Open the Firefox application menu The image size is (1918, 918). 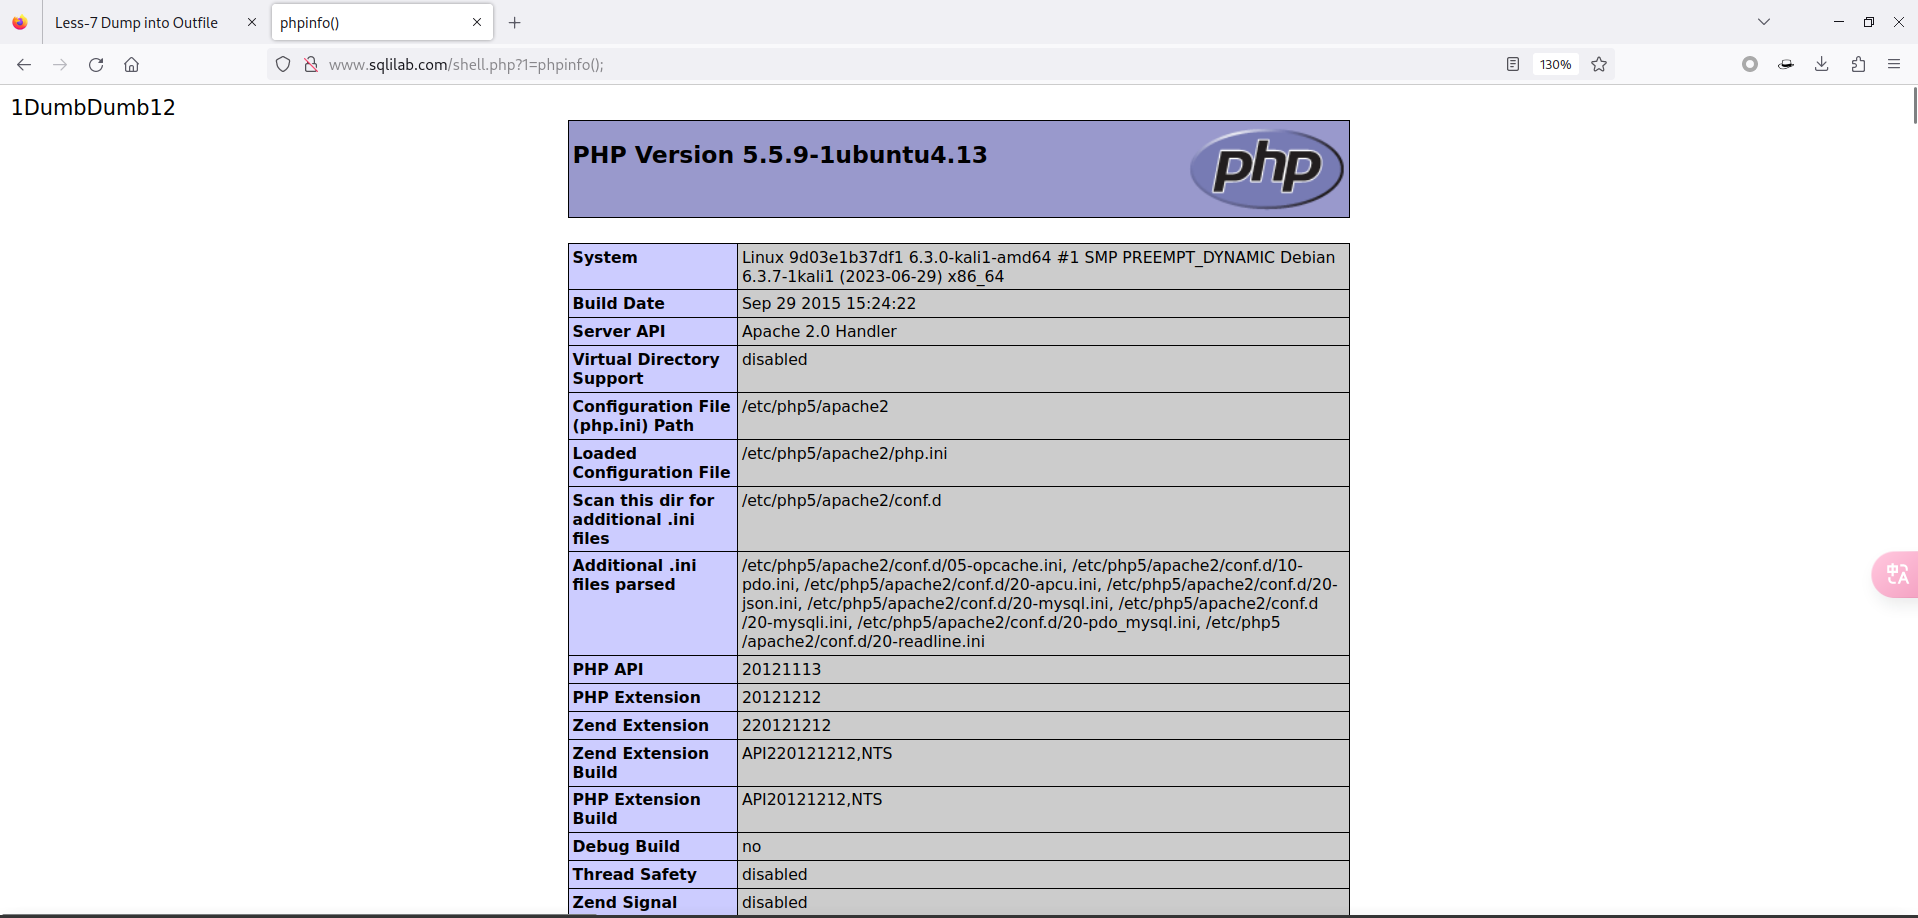(1894, 64)
